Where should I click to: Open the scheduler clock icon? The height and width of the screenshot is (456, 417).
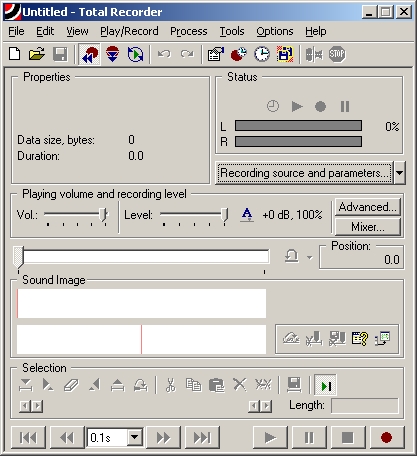262,54
